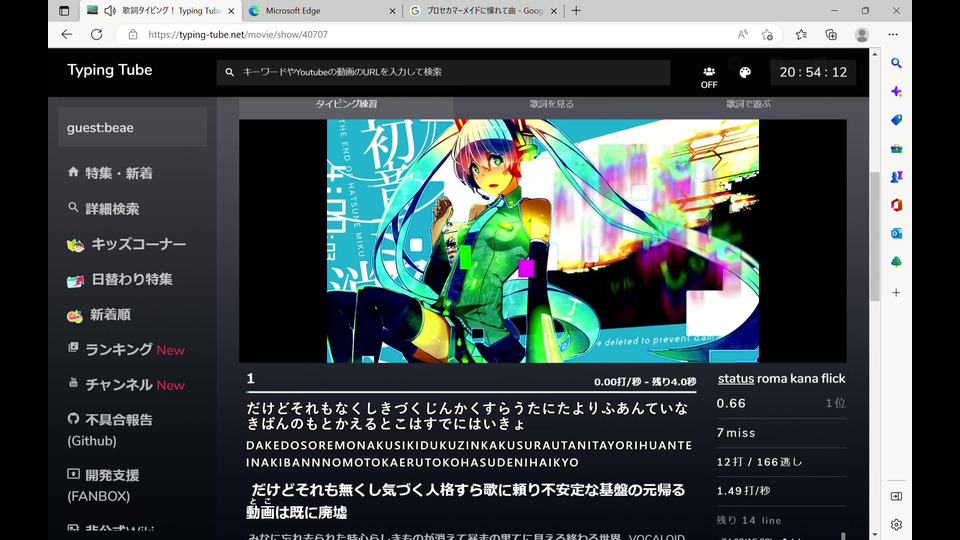Click the Hatsune Miku video player
Viewport: 960px width, 540px height.
[x=542, y=241]
